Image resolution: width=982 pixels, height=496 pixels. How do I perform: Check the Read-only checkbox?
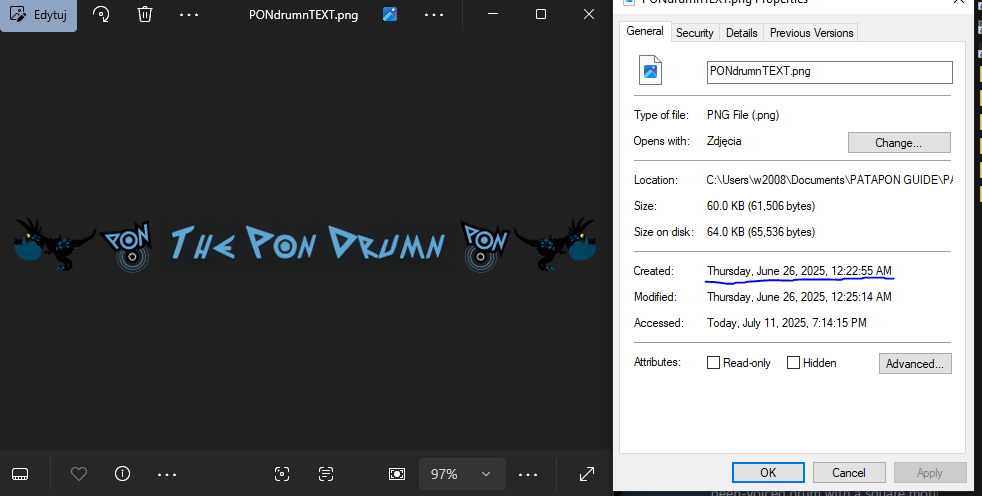[713, 363]
